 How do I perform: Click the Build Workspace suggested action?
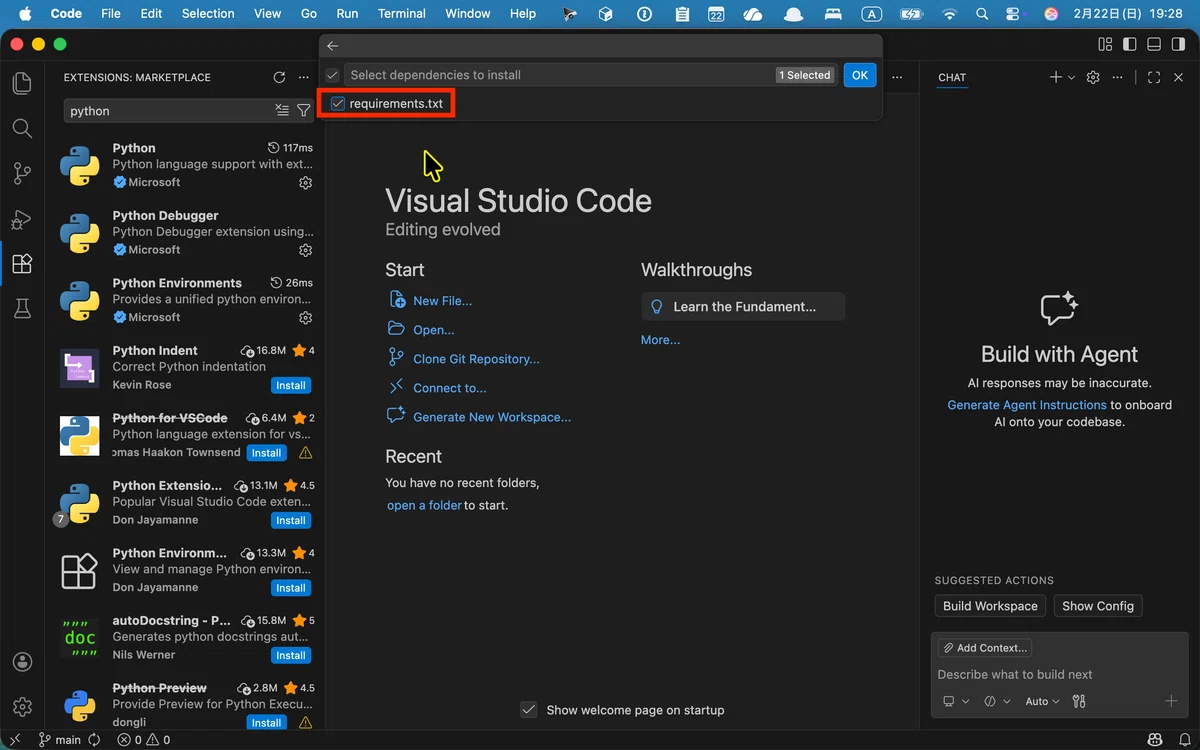pyautogui.click(x=990, y=606)
